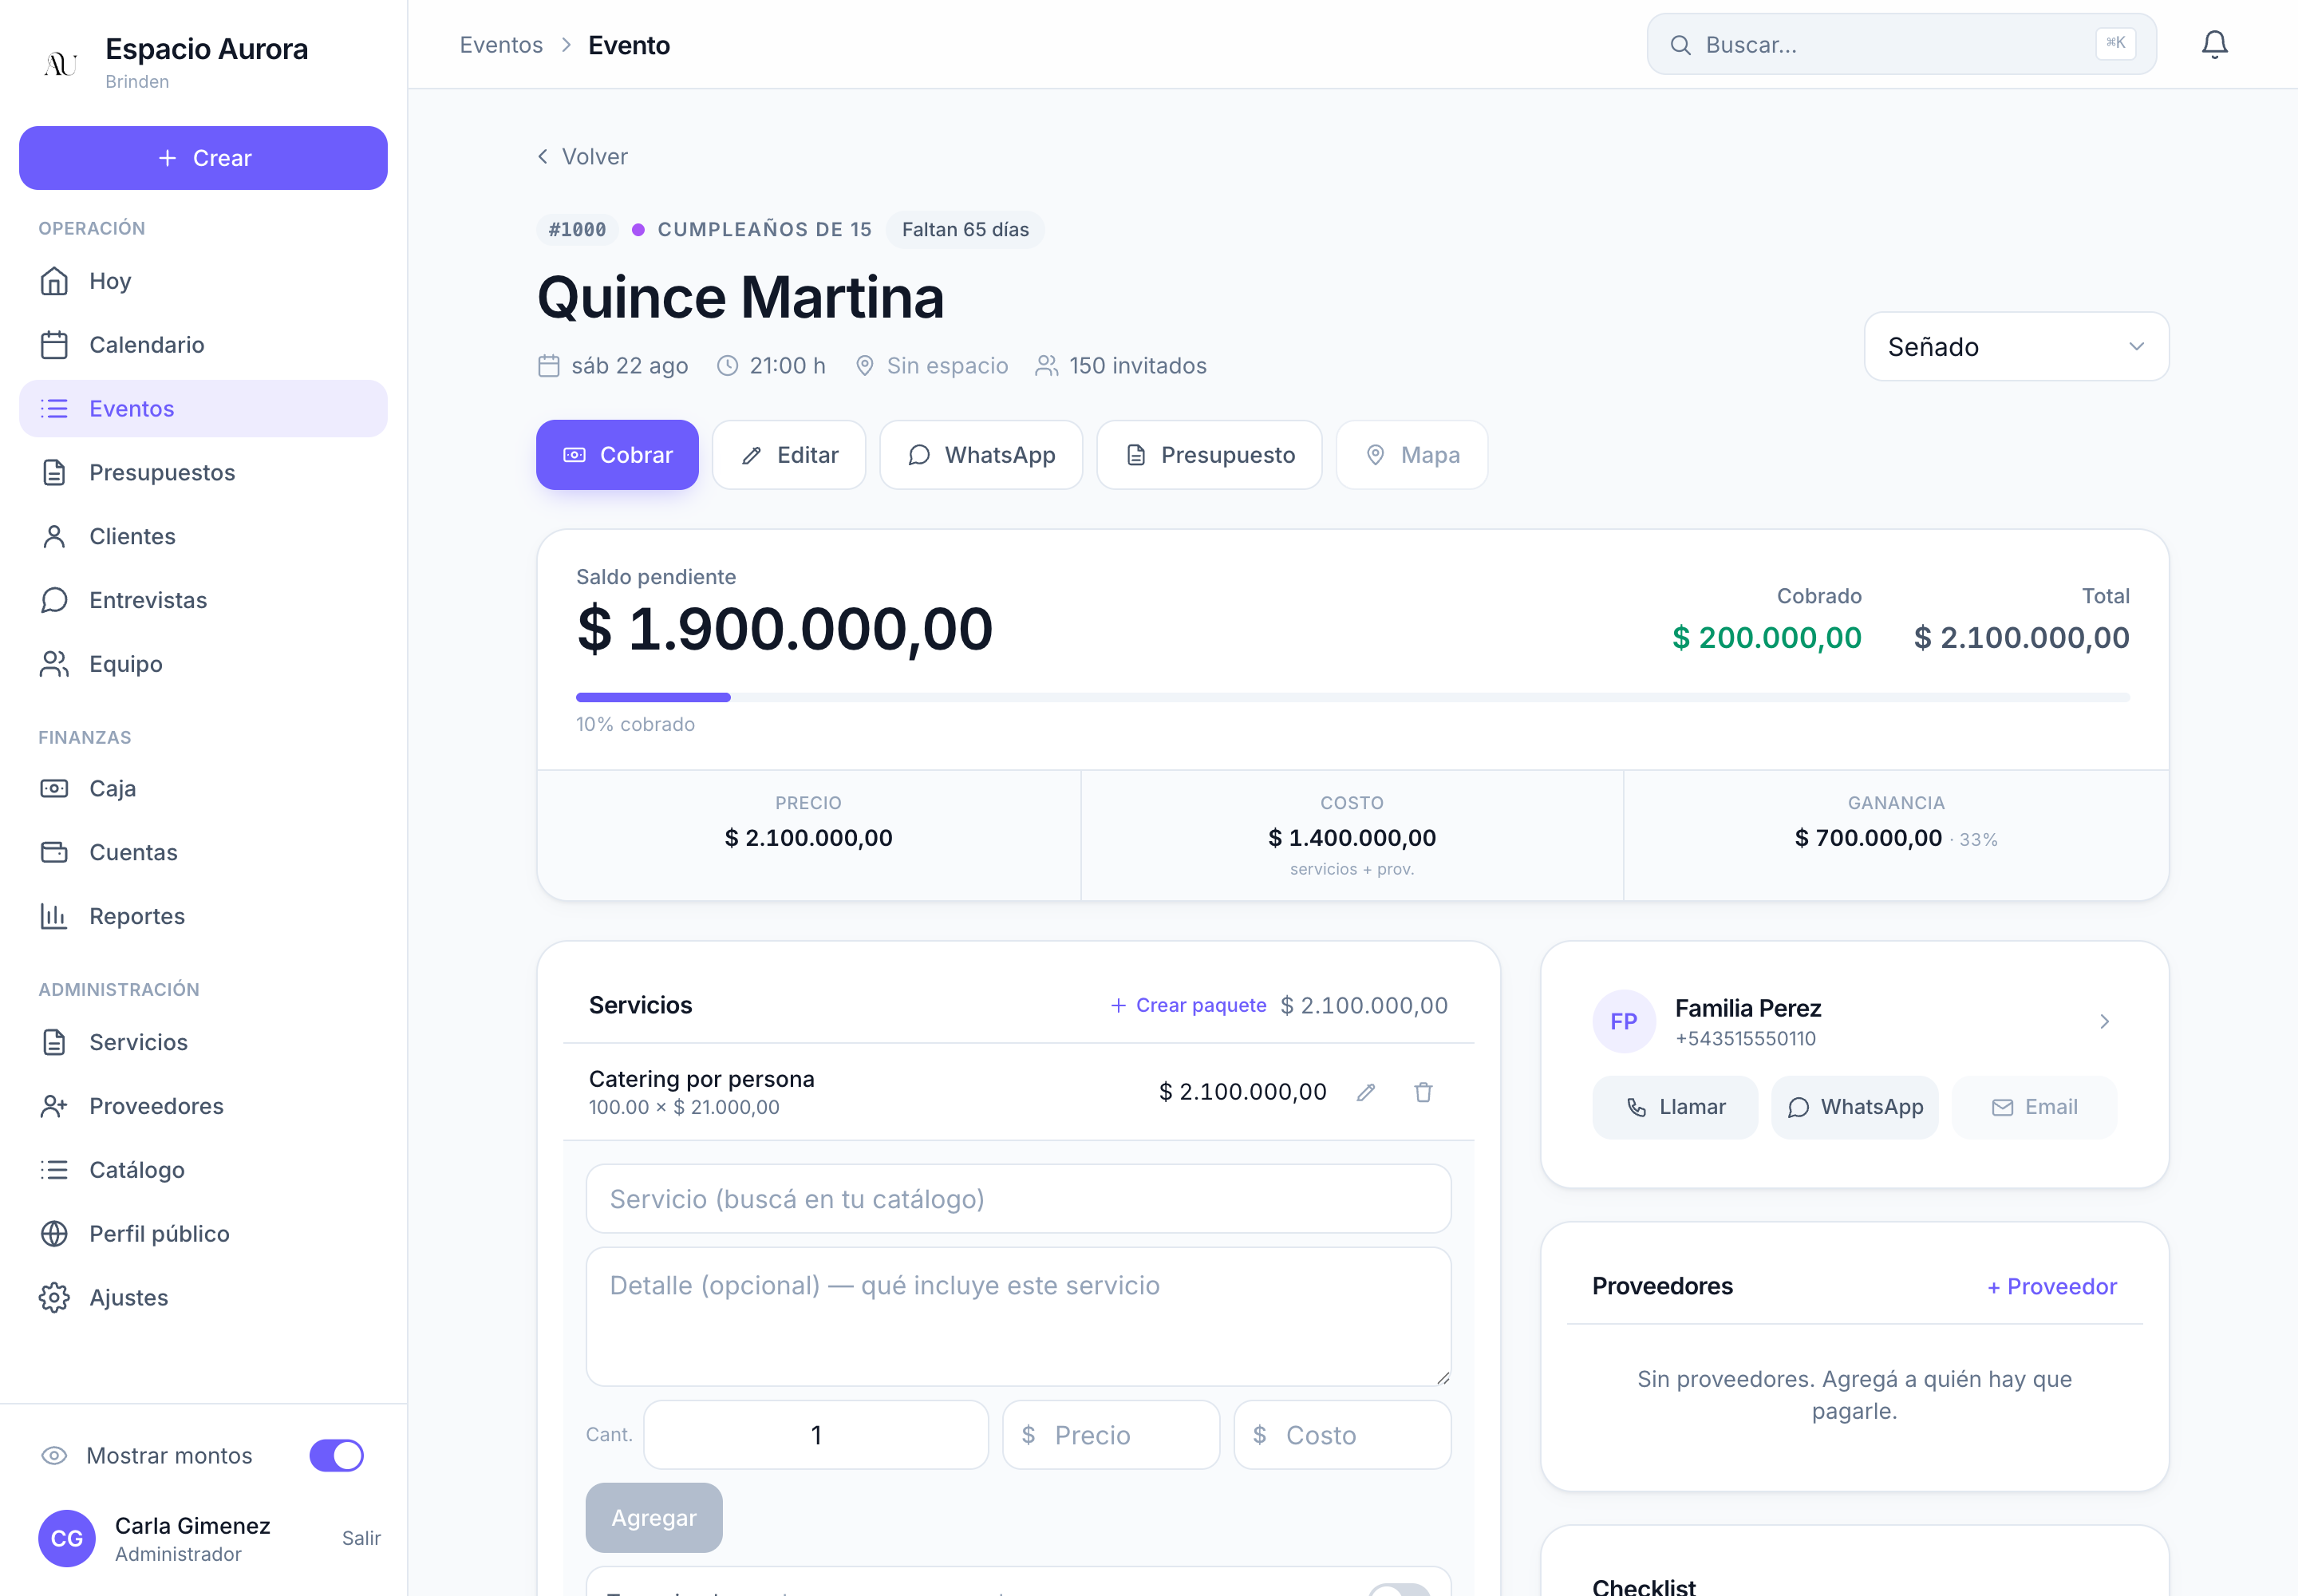Click the WhatsApp button next to Editar

[981, 455]
